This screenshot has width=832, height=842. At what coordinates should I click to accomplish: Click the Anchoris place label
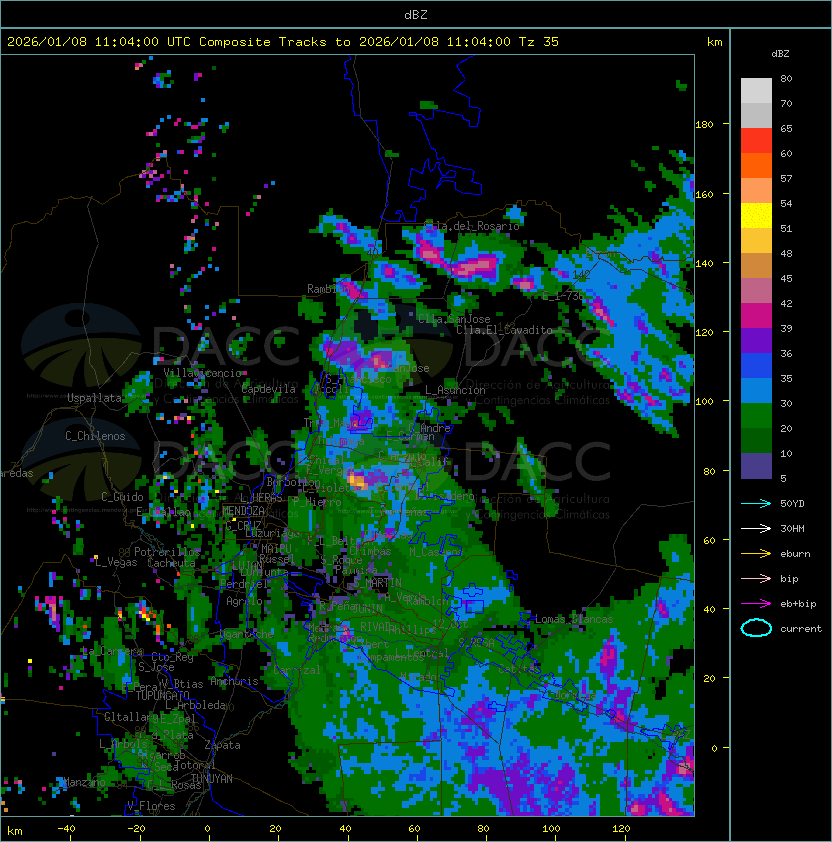[x=234, y=681]
